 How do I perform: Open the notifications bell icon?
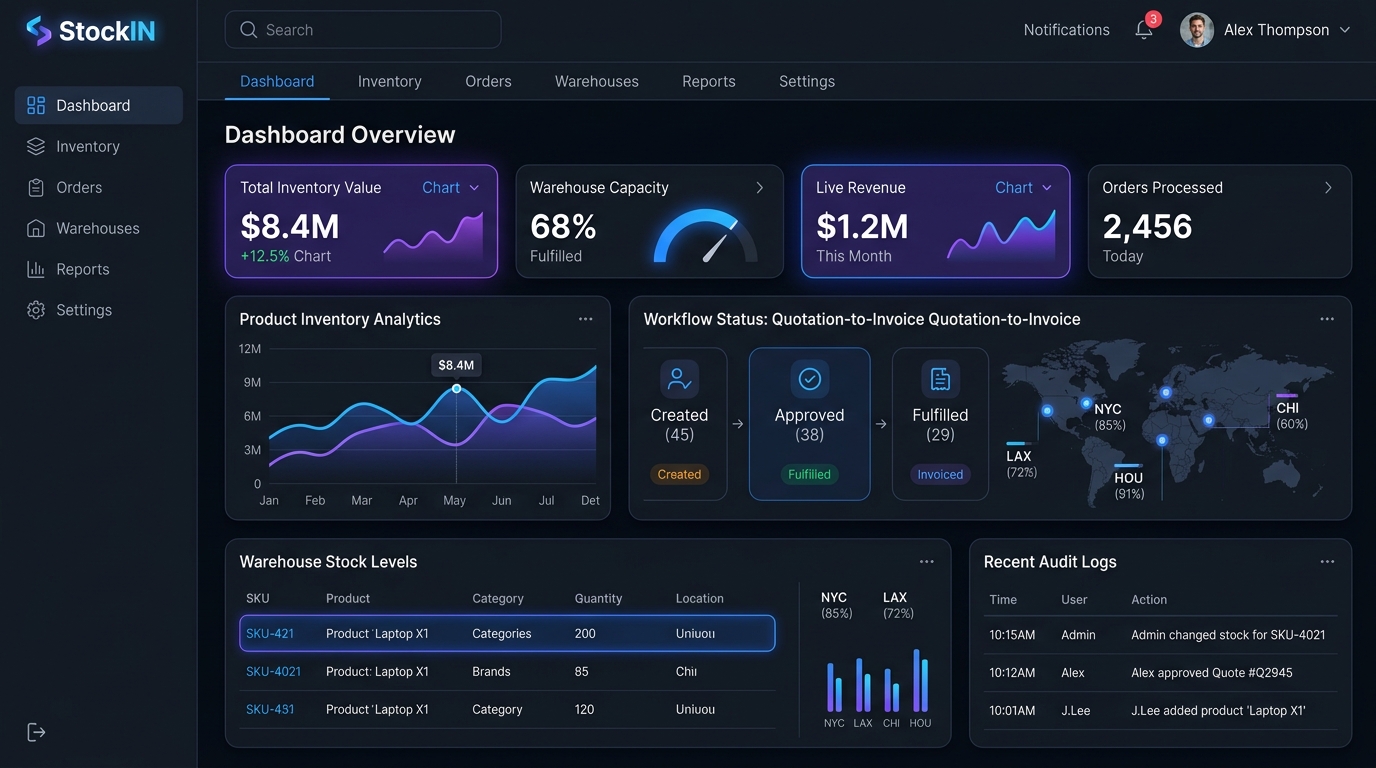1144,30
